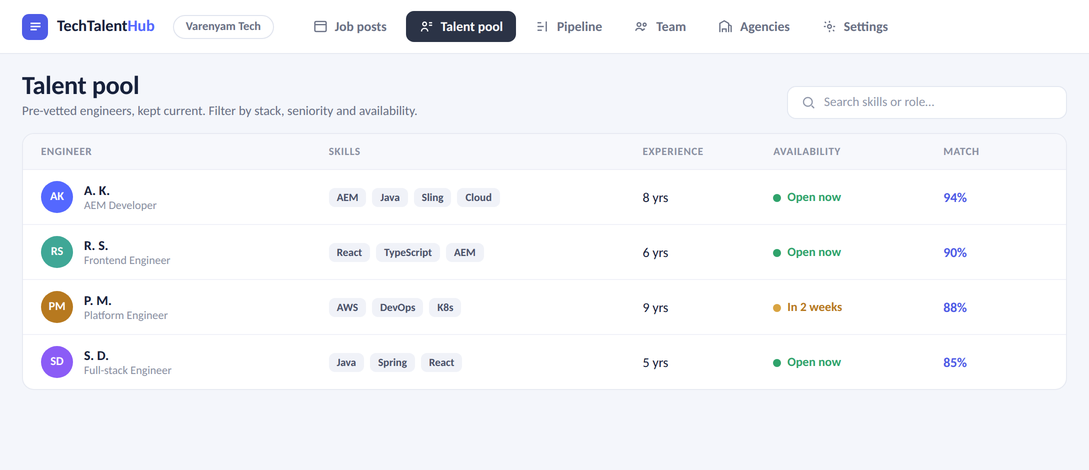1089x470 pixels.
Task: Click the Spring skill tag
Action: [392, 362]
